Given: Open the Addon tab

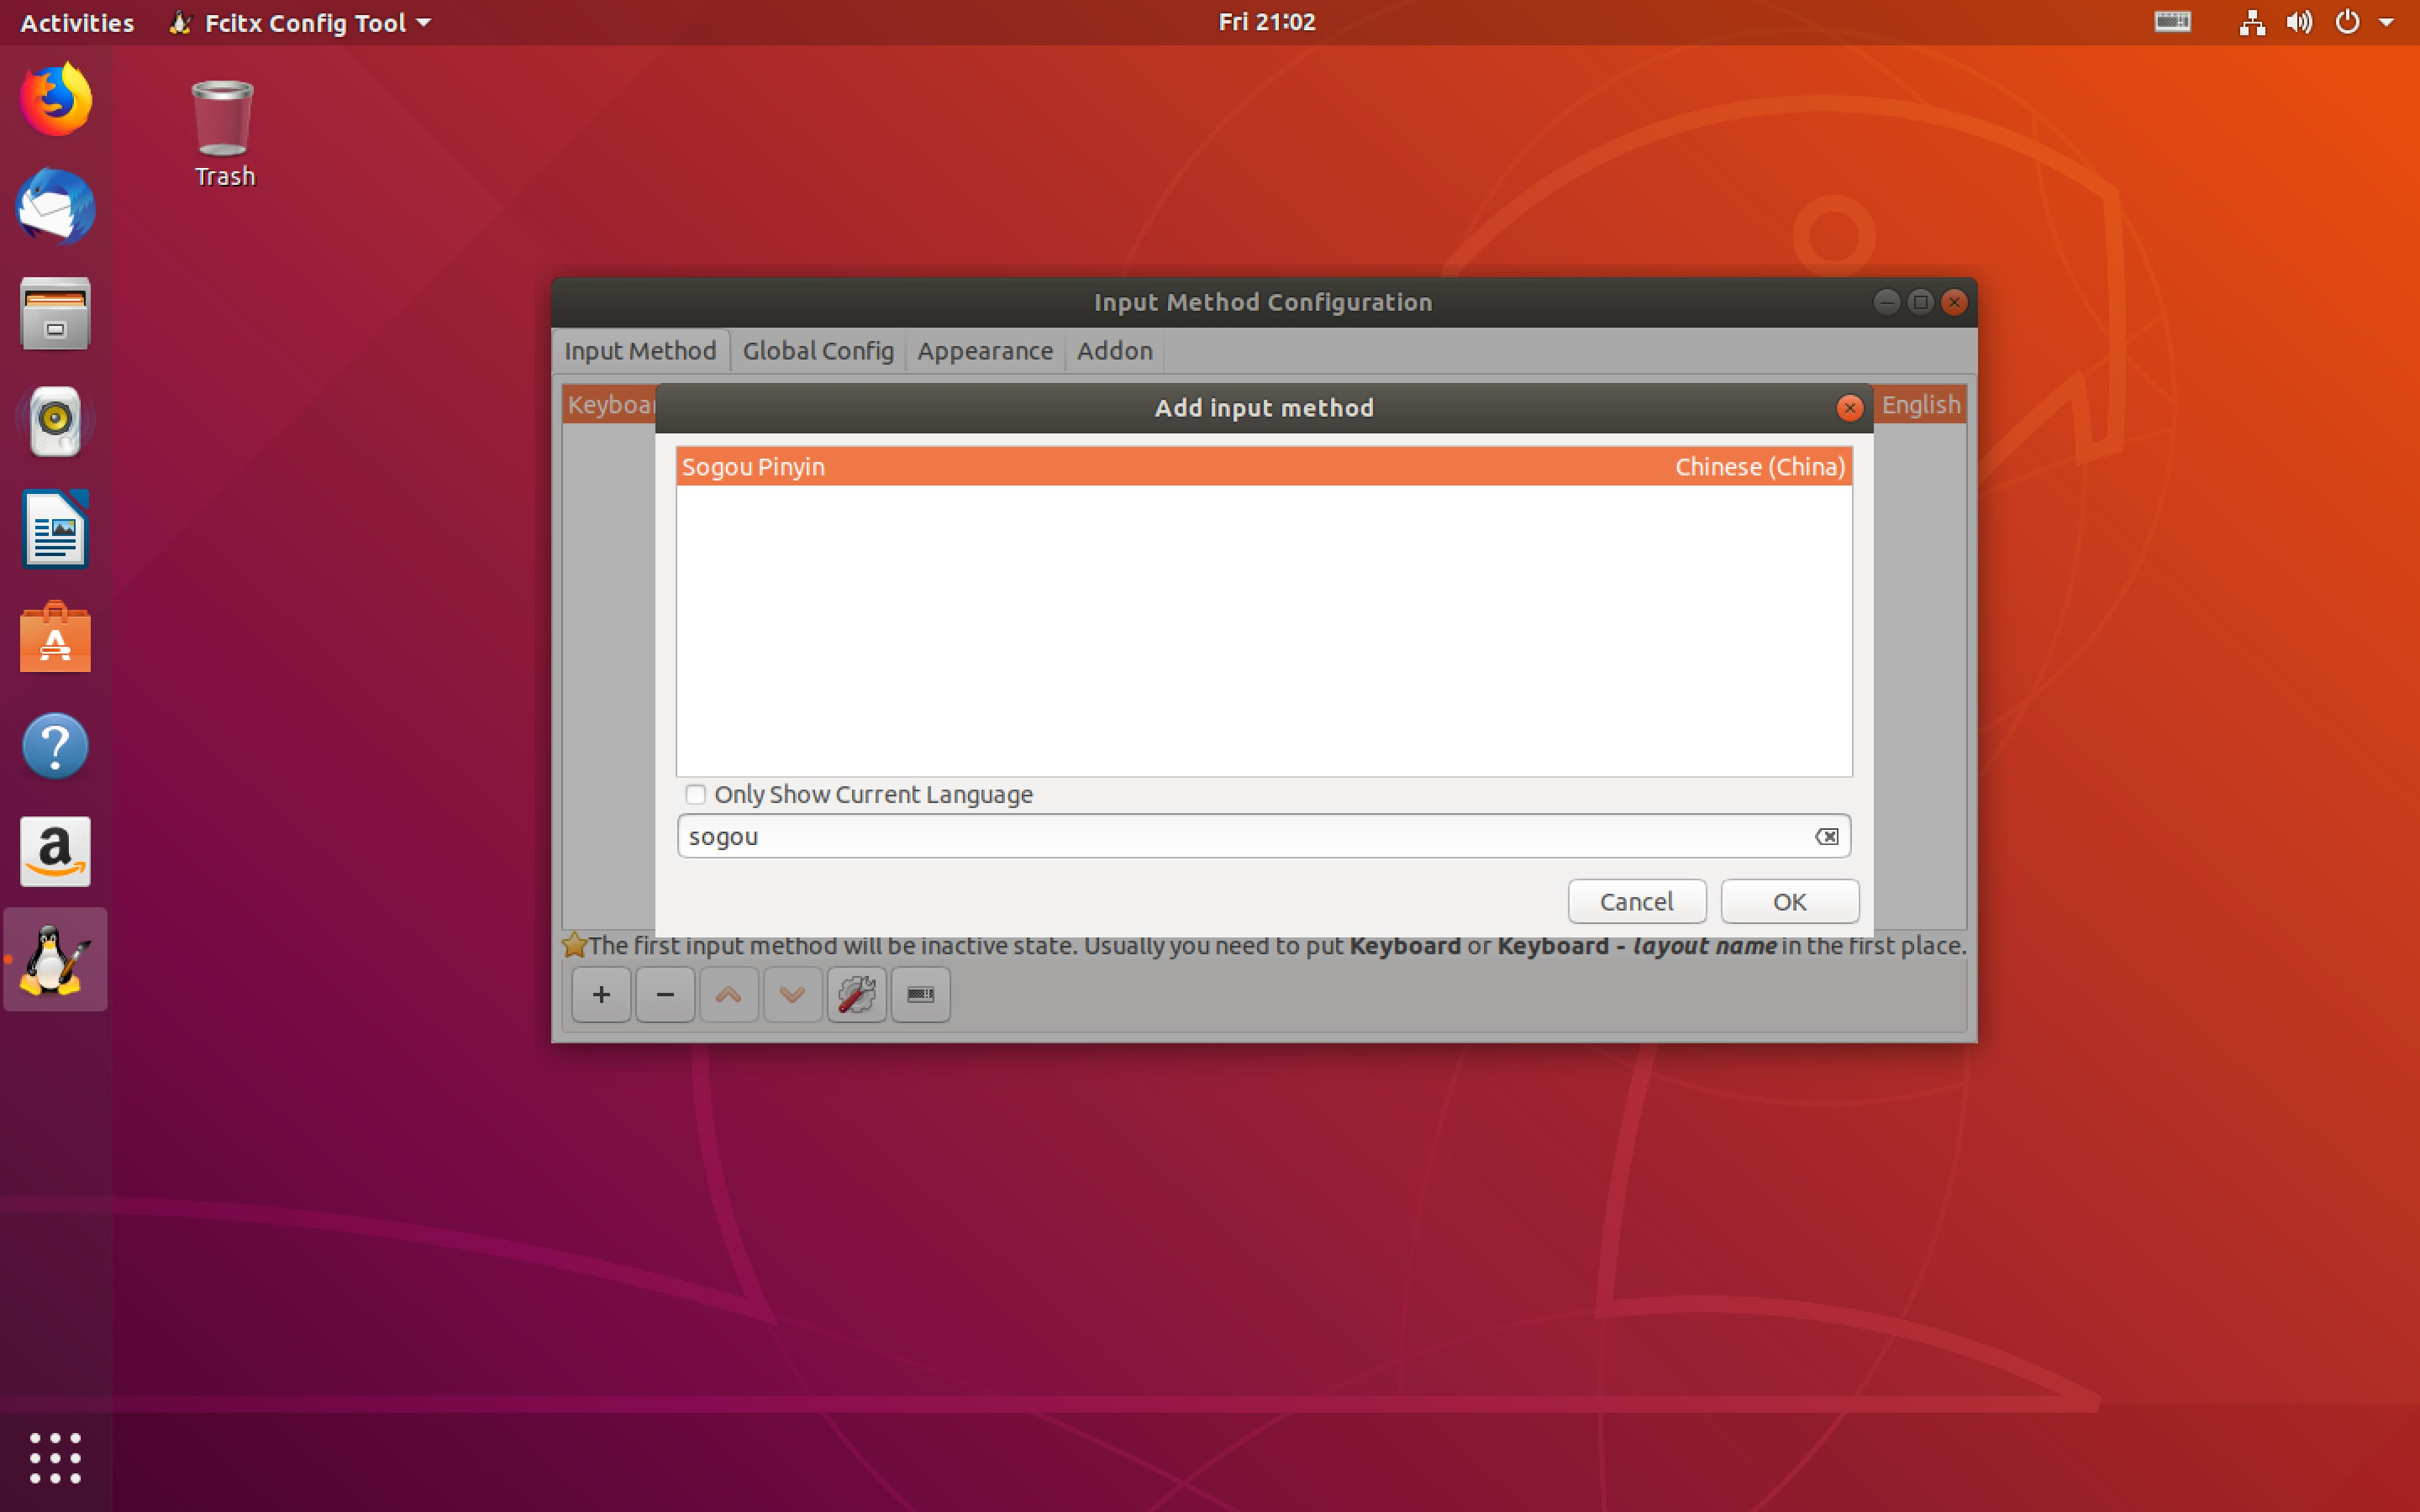Looking at the screenshot, I should pos(1115,351).
